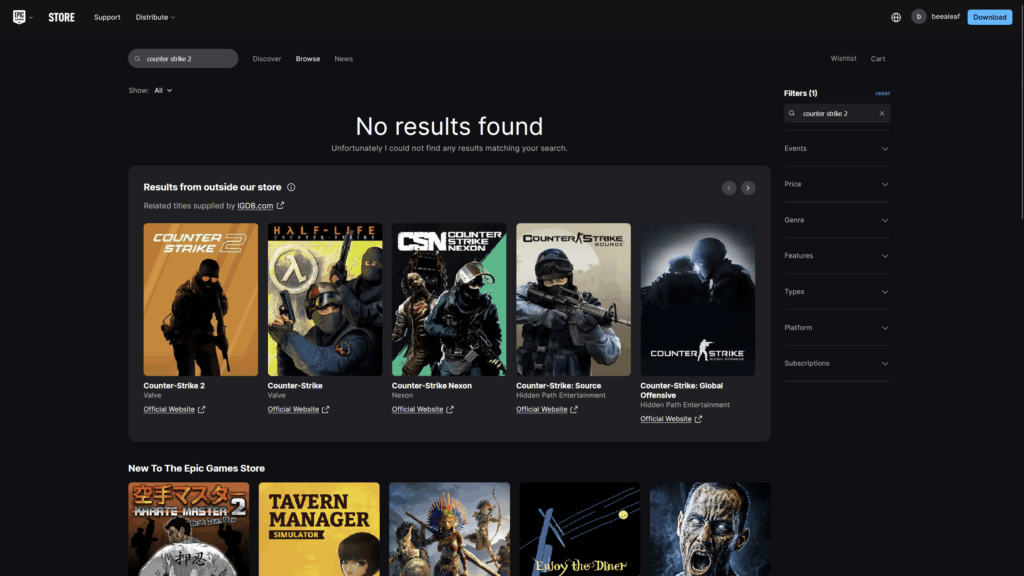Expand the Types filter

(x=837, y=292)
